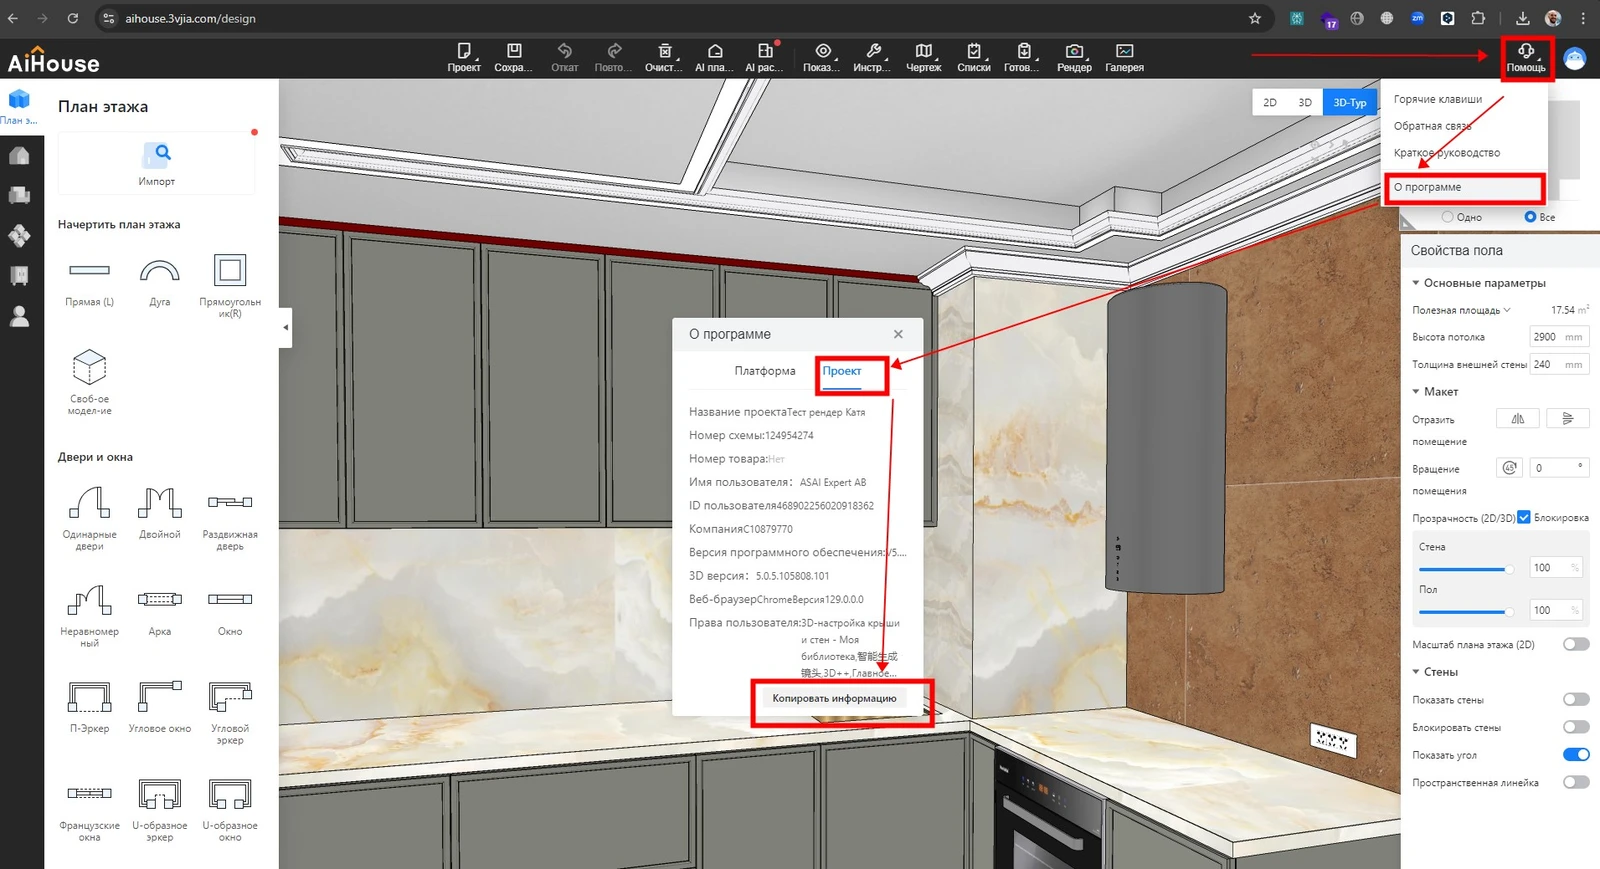Open the Полезная площадь dropdown
The width and height of the screenshot is (1600, 869).
point(1507,310)
